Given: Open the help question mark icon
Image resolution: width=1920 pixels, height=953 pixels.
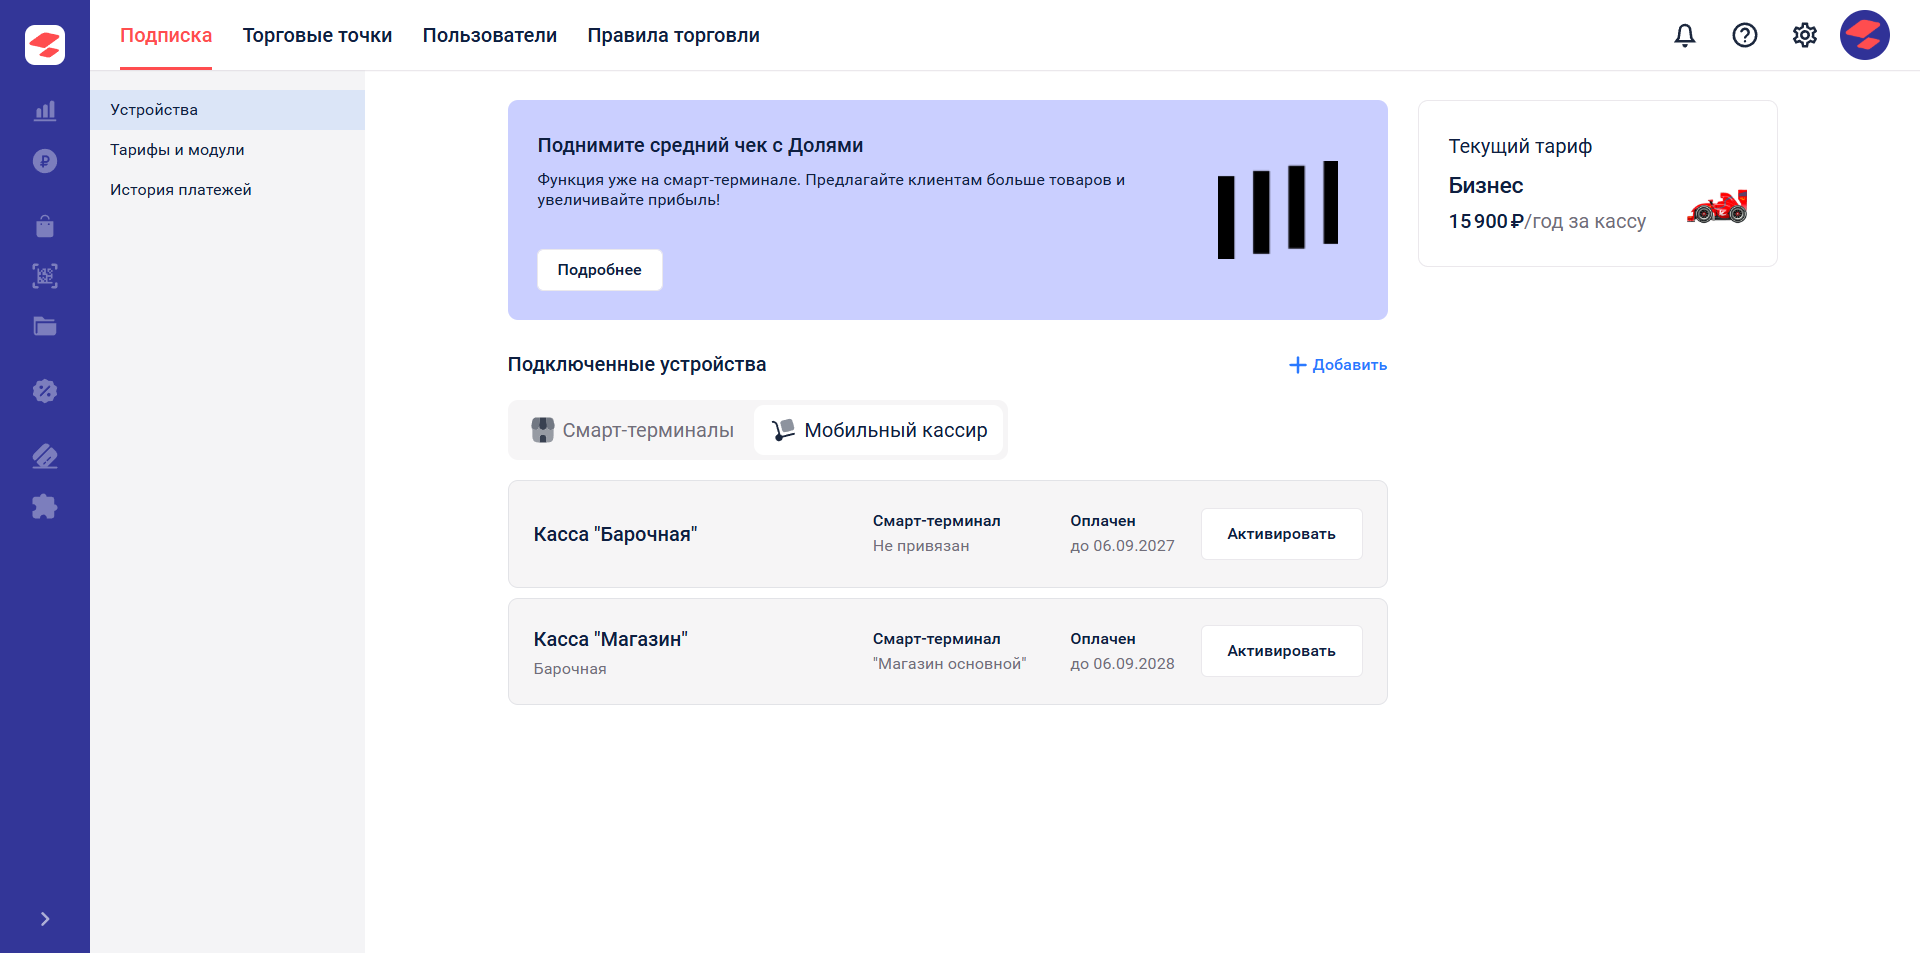Looking at the screenshot, I should click(x=1745, y=35).
